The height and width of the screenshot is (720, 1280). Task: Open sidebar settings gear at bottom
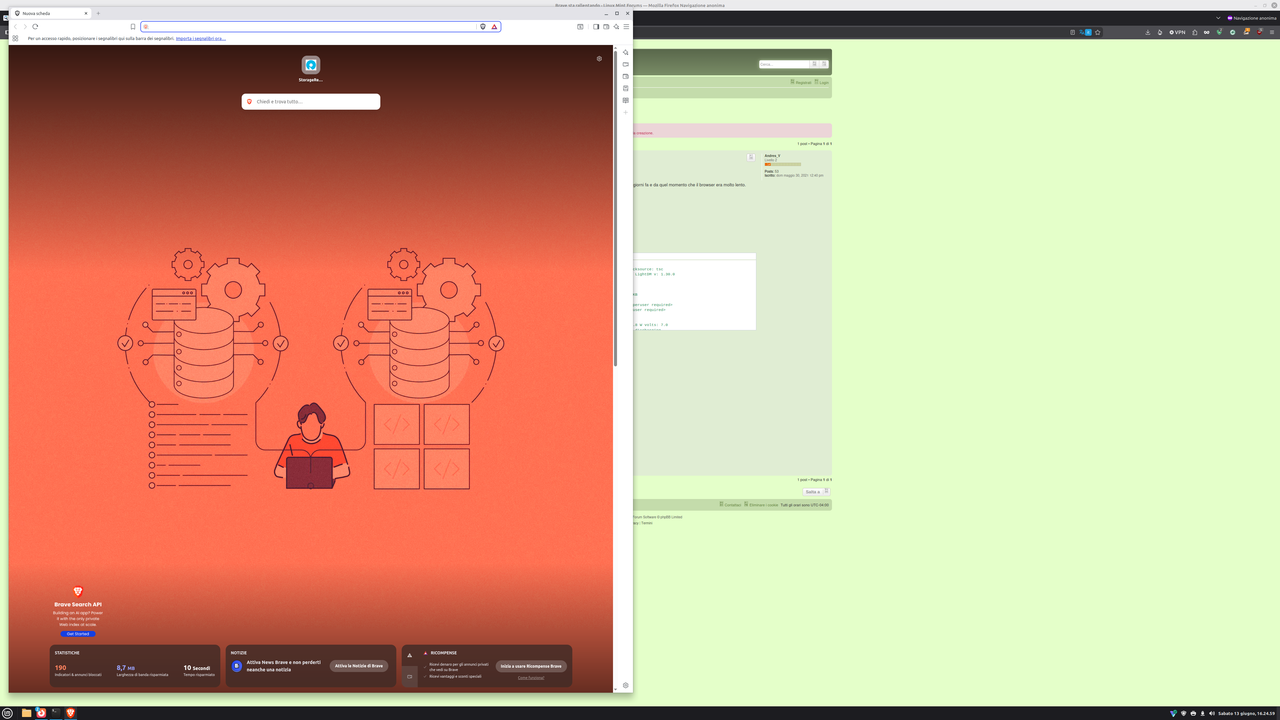[626, 685]
